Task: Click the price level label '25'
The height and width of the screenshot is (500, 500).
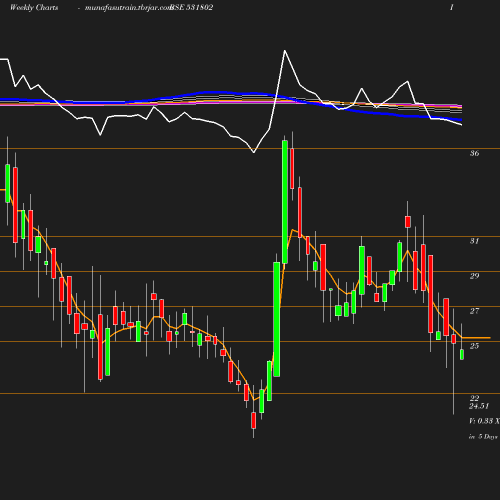Action: point(474,346)
